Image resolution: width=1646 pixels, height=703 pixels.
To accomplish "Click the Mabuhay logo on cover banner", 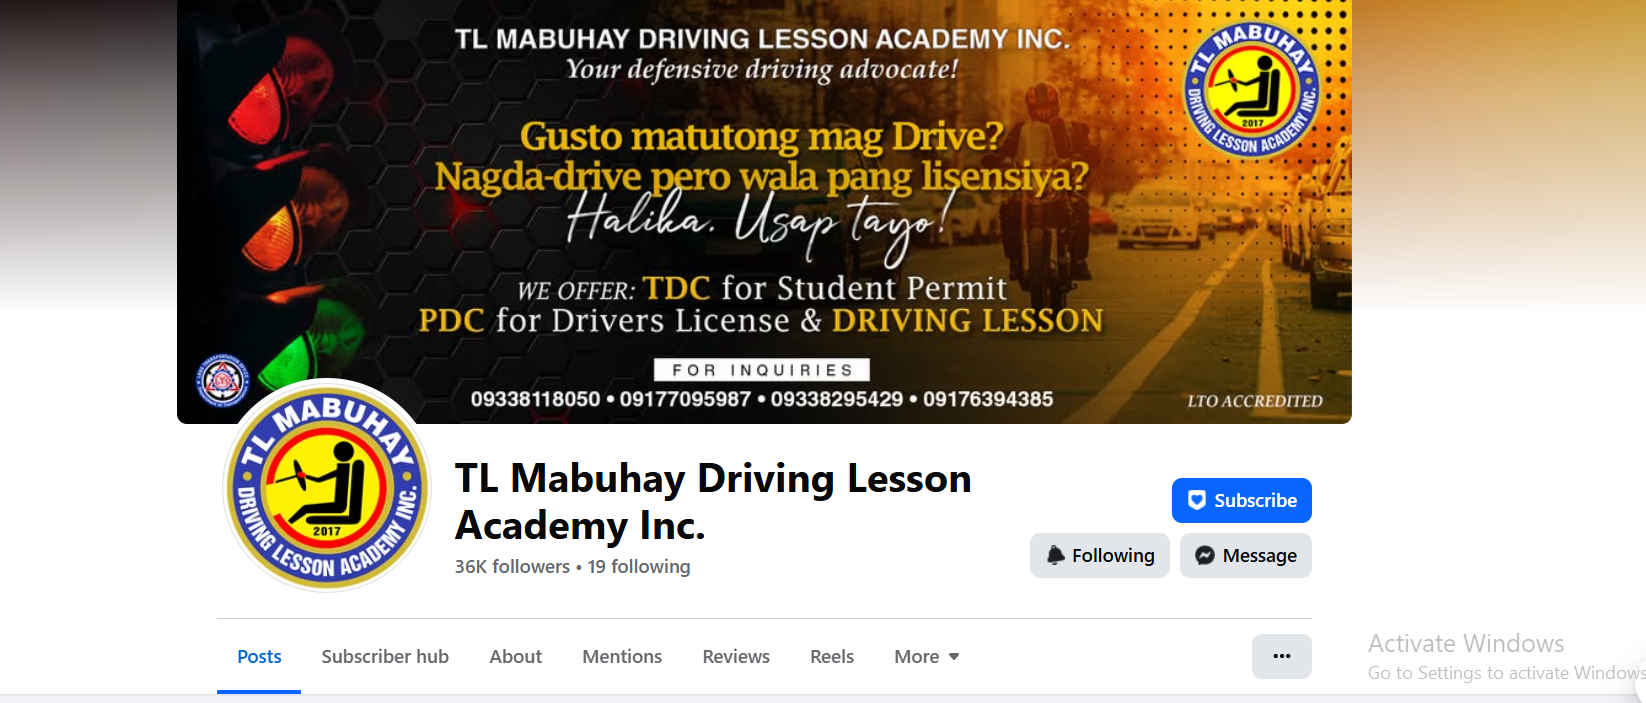I will pyautogui.click(x=1252, y=91).
